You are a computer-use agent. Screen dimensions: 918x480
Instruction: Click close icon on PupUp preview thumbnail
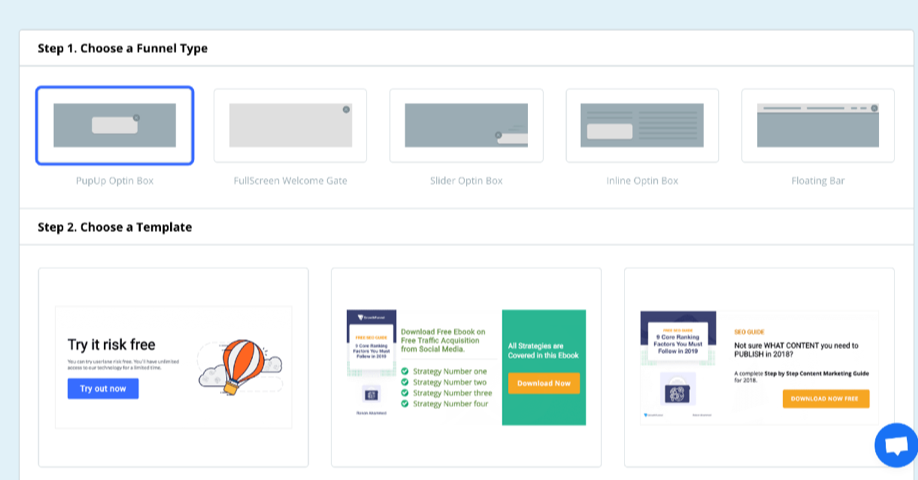pyautogui.click(x=137, y=118)
